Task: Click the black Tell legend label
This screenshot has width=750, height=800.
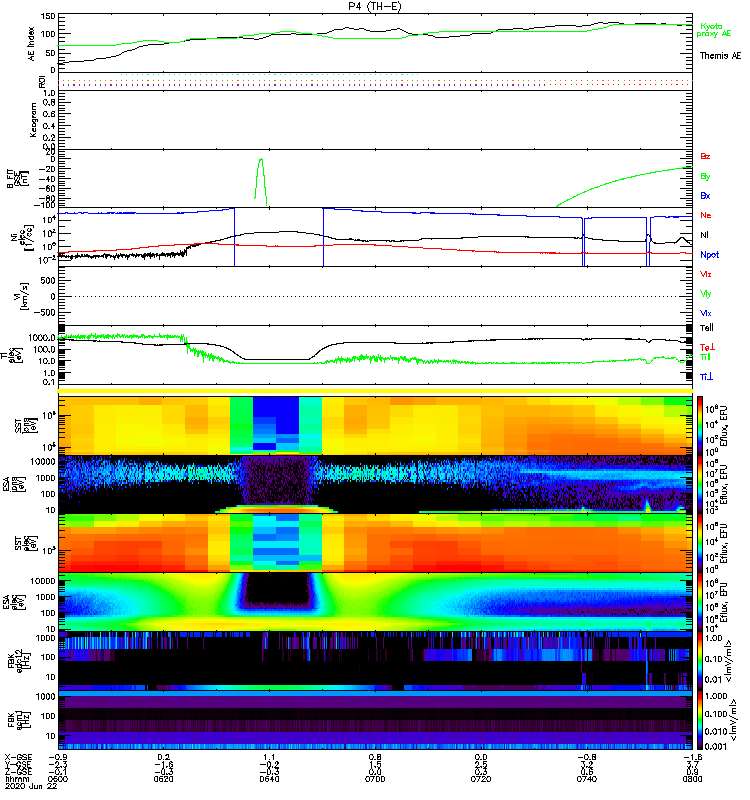Action: (707, 328)
